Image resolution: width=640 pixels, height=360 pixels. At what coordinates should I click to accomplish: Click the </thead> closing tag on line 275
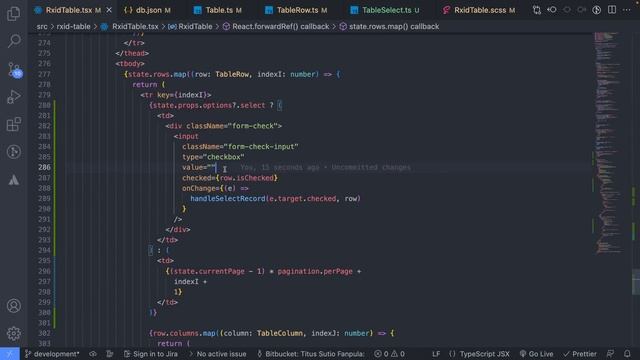click(x=132, y=53)
